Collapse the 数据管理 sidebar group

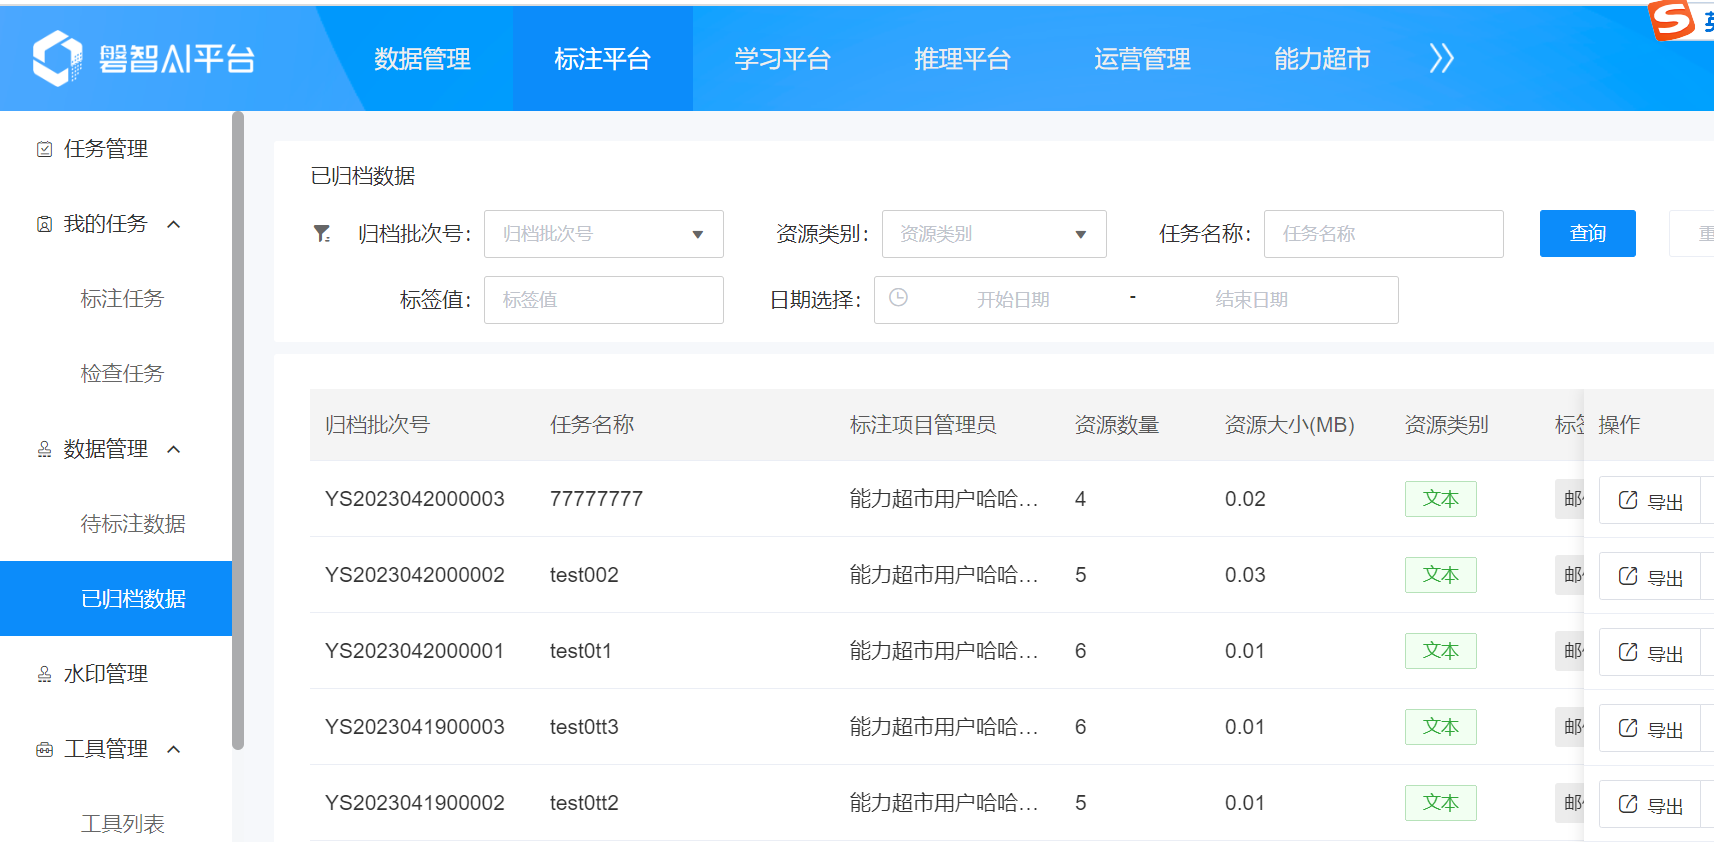174,449
